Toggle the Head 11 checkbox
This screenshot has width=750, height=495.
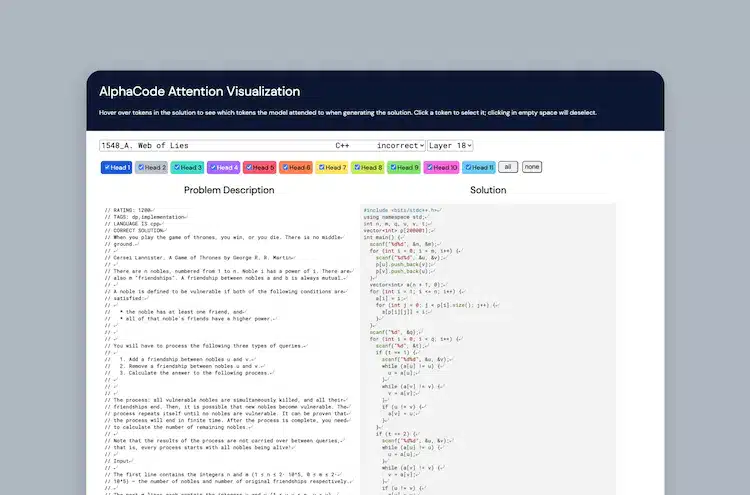pos(469,167)
